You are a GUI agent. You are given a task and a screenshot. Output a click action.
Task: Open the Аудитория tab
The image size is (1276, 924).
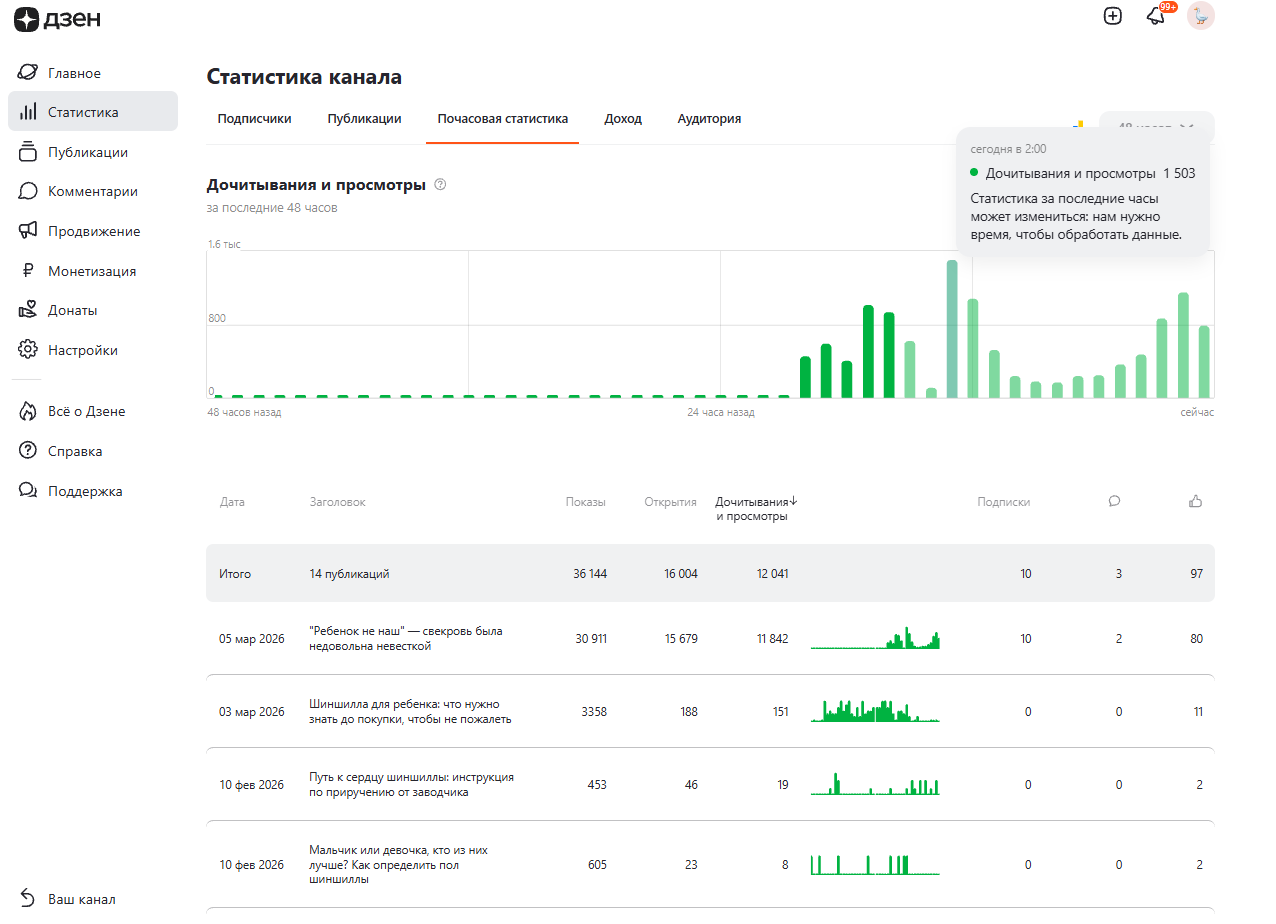(x=709, y=119)
